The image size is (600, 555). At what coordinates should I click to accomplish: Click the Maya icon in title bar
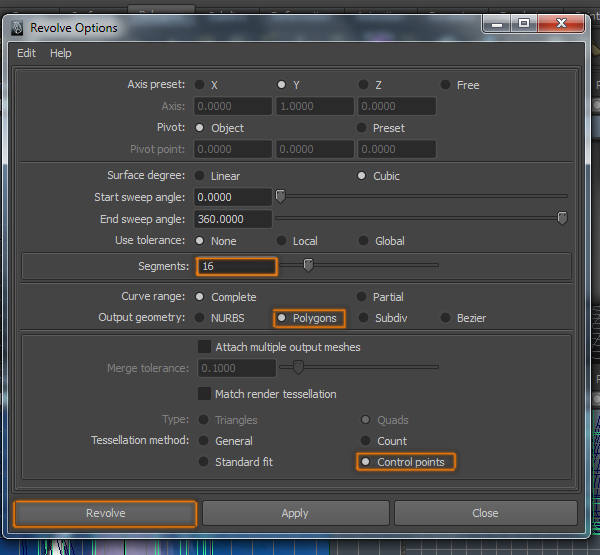click(17, 28)
